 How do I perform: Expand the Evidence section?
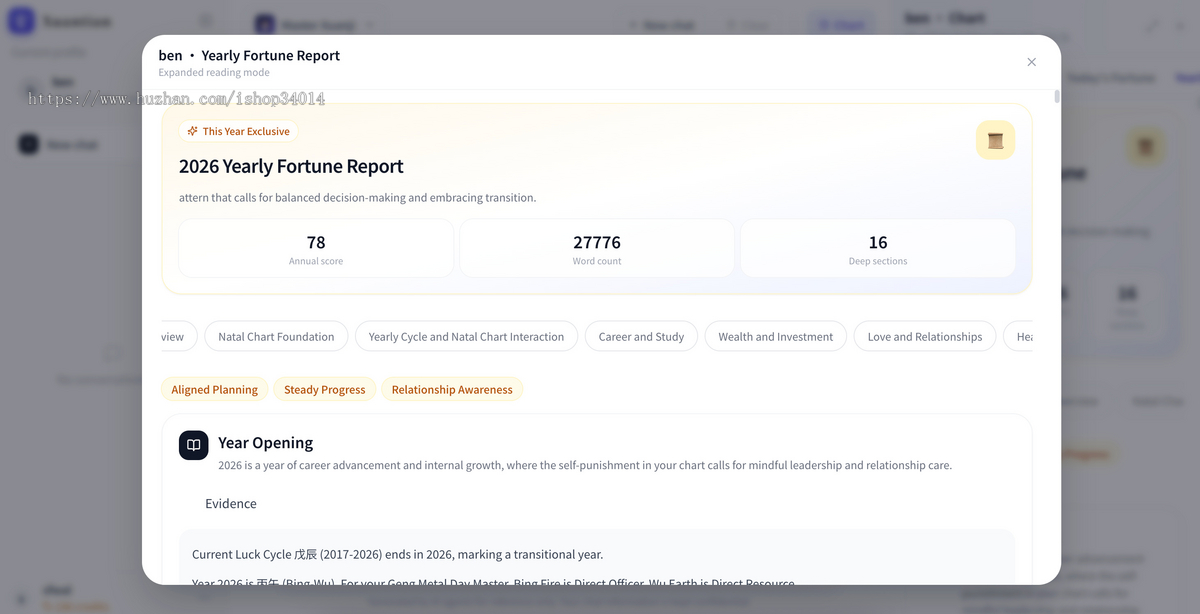pos(231,504)
